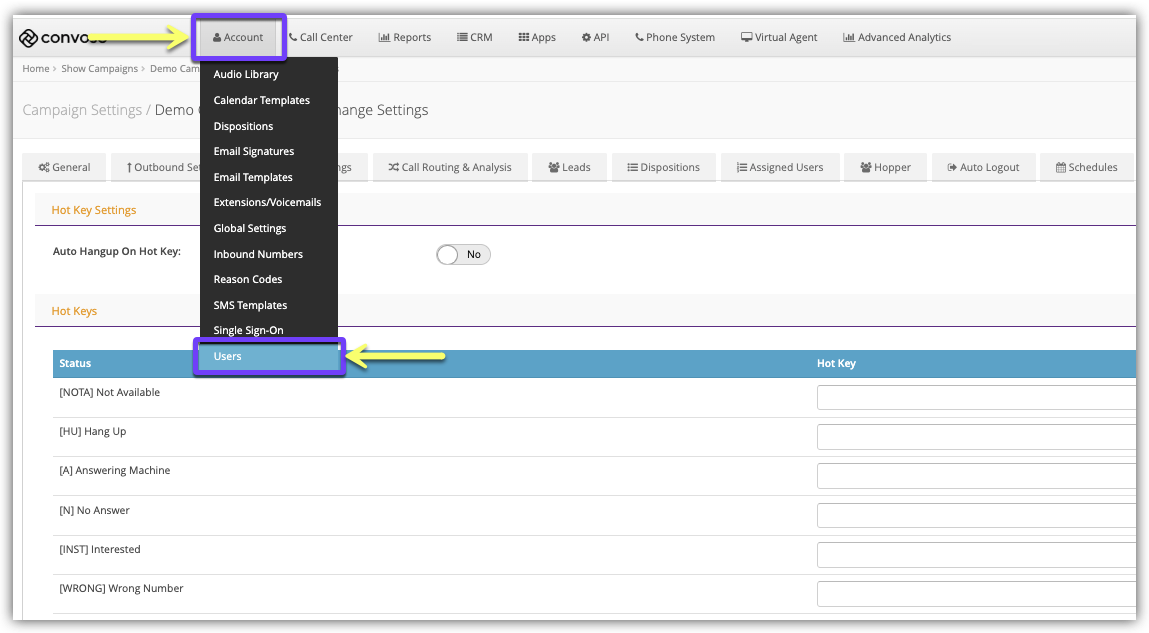Click the hot key field for Not Available

click(976, 398)
